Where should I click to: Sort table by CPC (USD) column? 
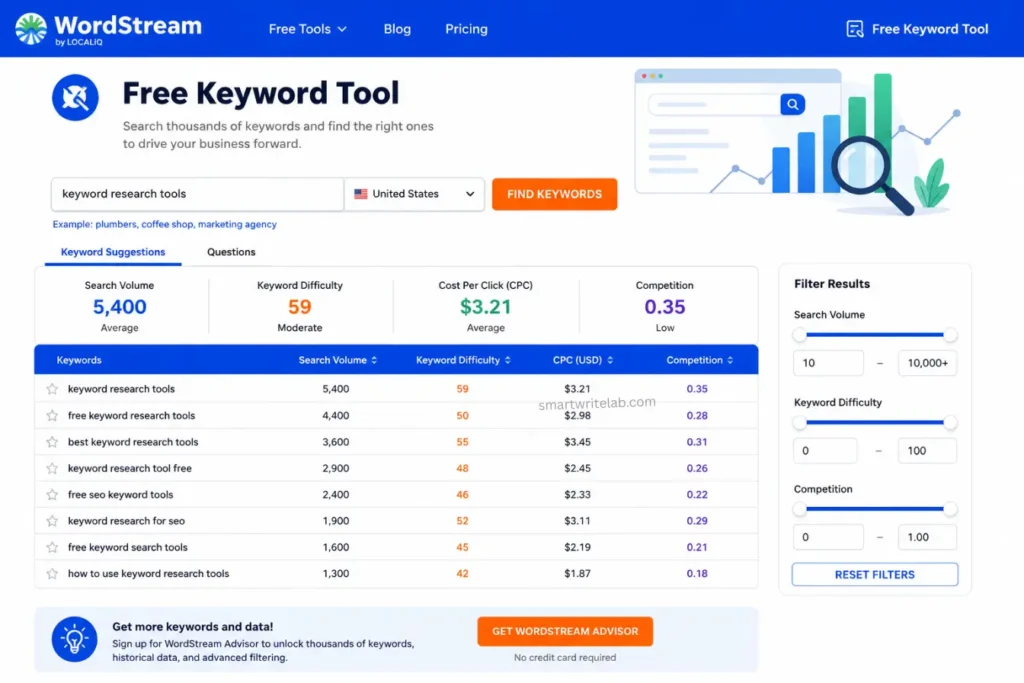(x=583, y=360)
